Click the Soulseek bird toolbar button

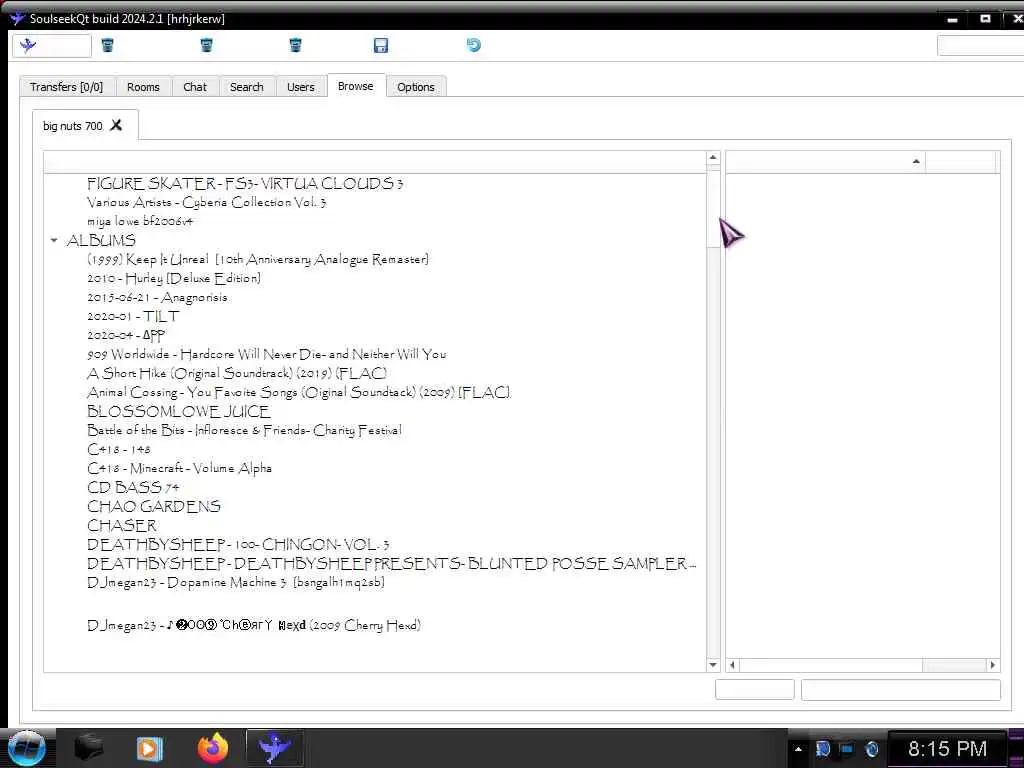(52, 46)
